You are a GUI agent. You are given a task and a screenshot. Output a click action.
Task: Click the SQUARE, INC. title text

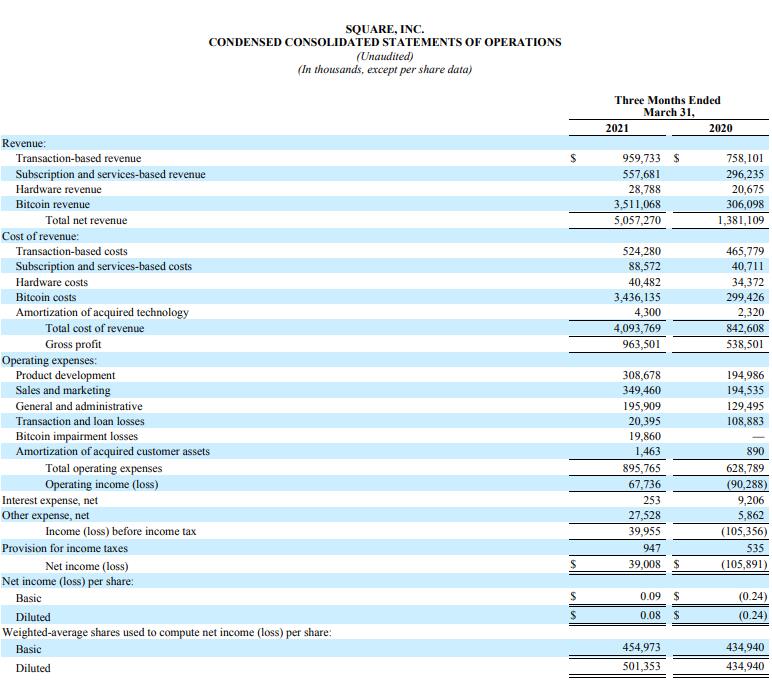click(x=385, y=29)
